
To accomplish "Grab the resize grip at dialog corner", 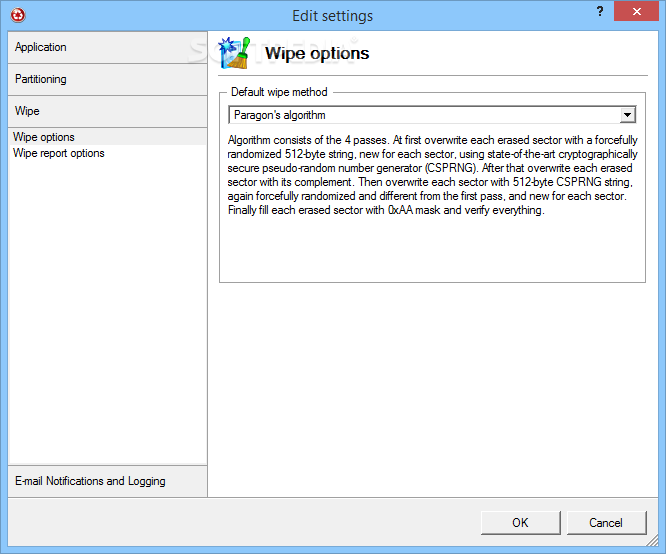I will click(x=652, y=540).
